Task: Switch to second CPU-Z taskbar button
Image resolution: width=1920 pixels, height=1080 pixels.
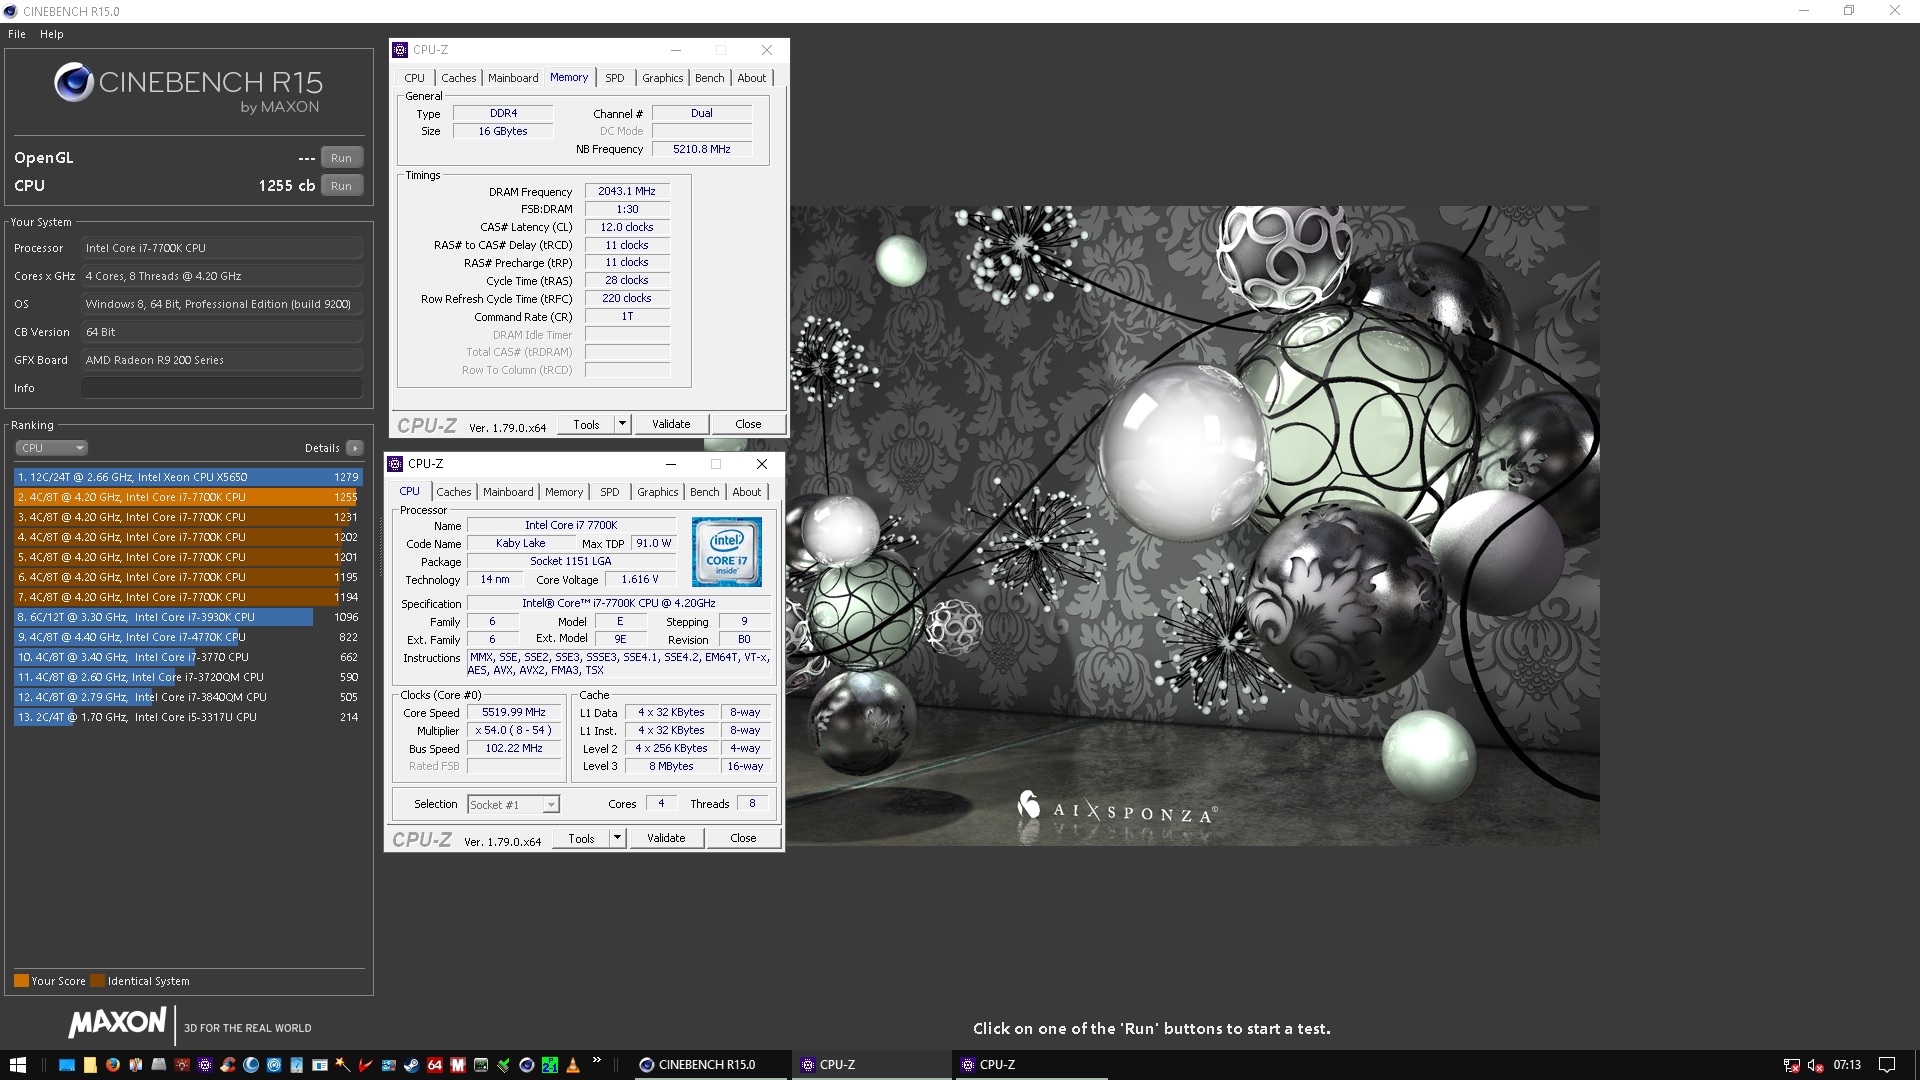Action: [x=1031, y=1065]
